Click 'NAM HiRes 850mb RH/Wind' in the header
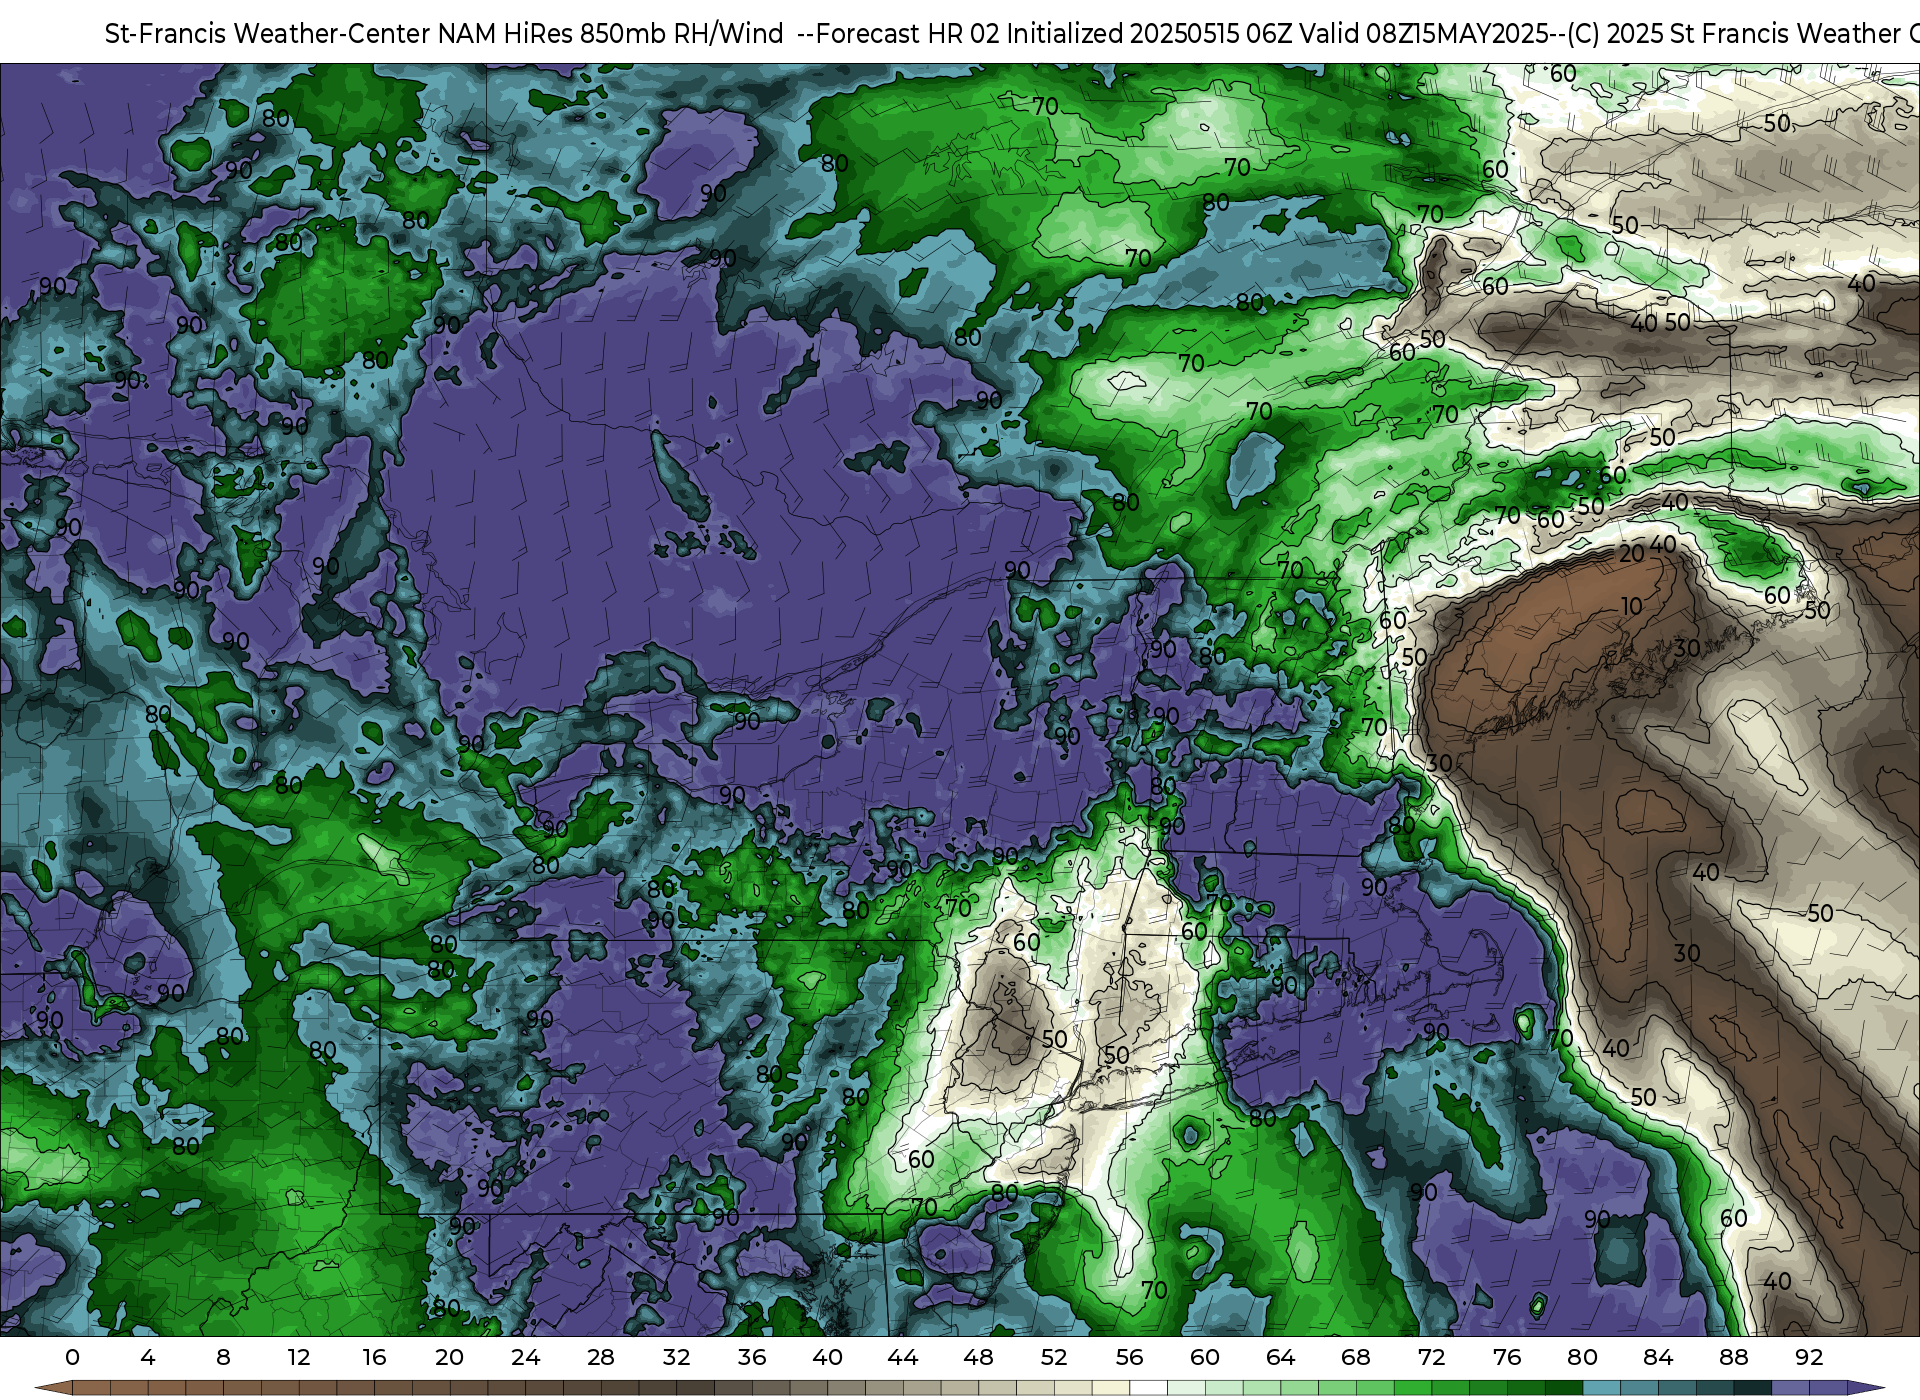The width and height of the screenshot is (1920, 1400). (x=611, y=34)
